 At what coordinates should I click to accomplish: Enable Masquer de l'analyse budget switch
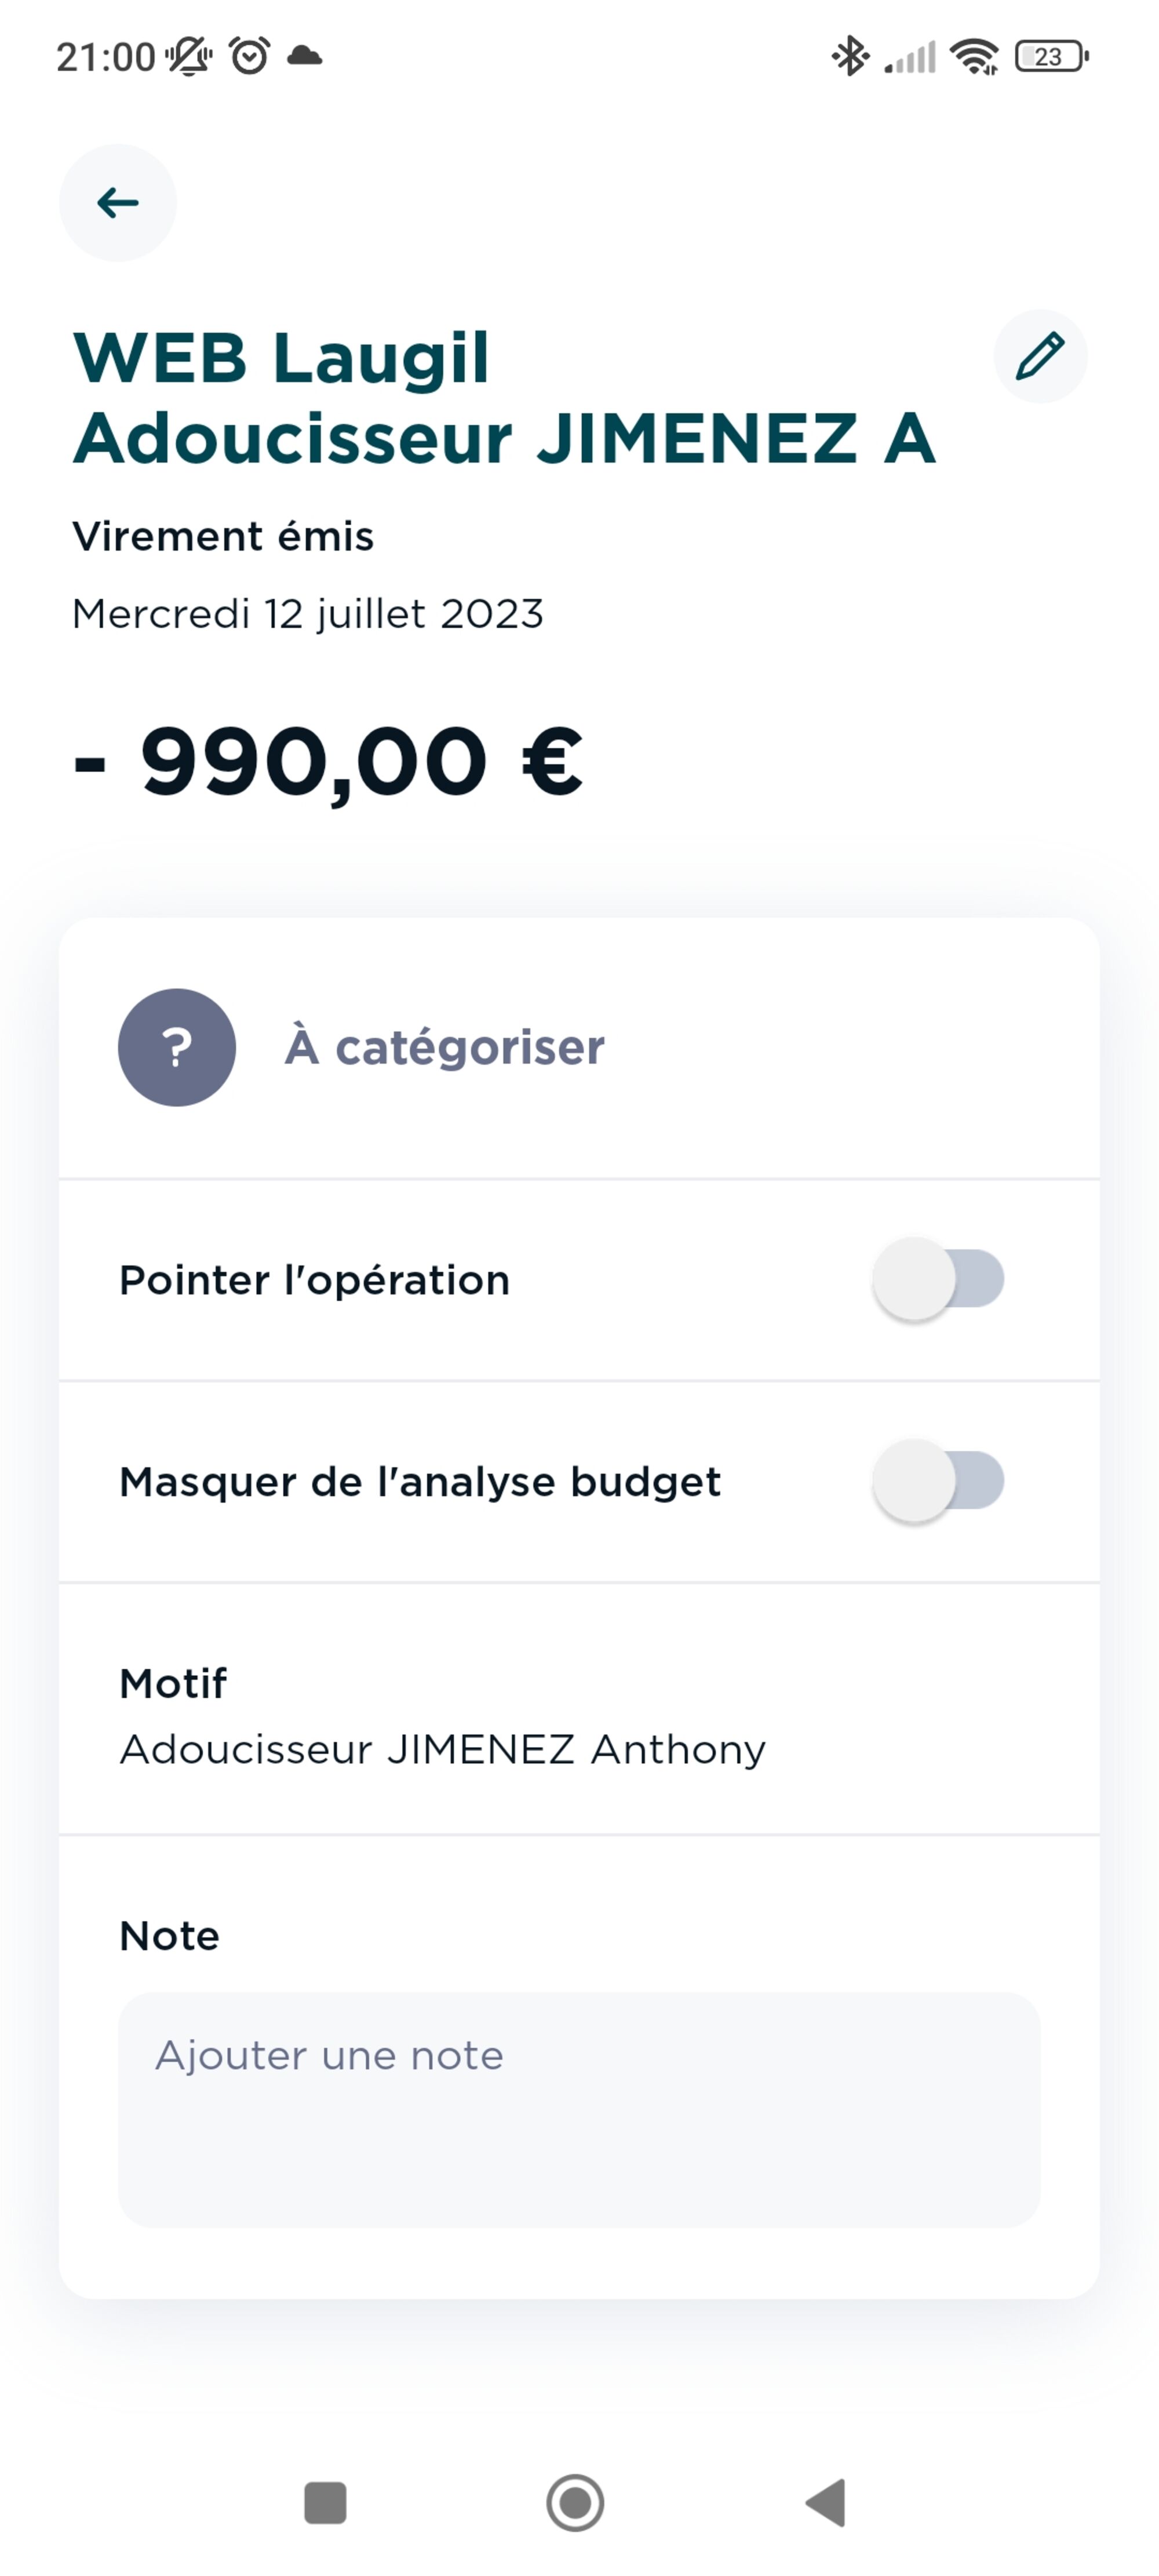pyautogui.click(x=938, y=1481)
